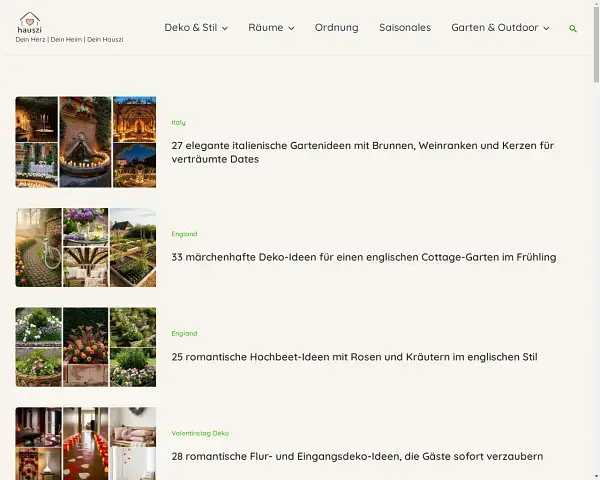Image resolution: width=600 pixels, height=480 pixels.
Task: Click the Italy category tag
Action: click(x=179, y=122)
